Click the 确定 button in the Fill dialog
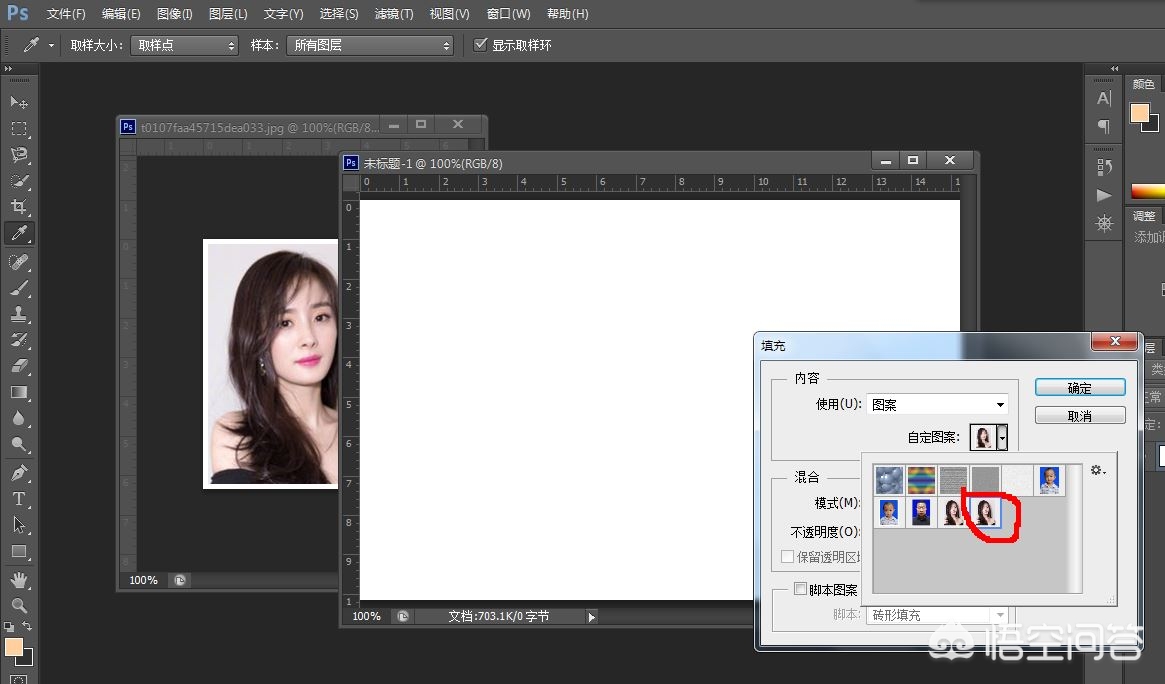 pos(1080,387)
